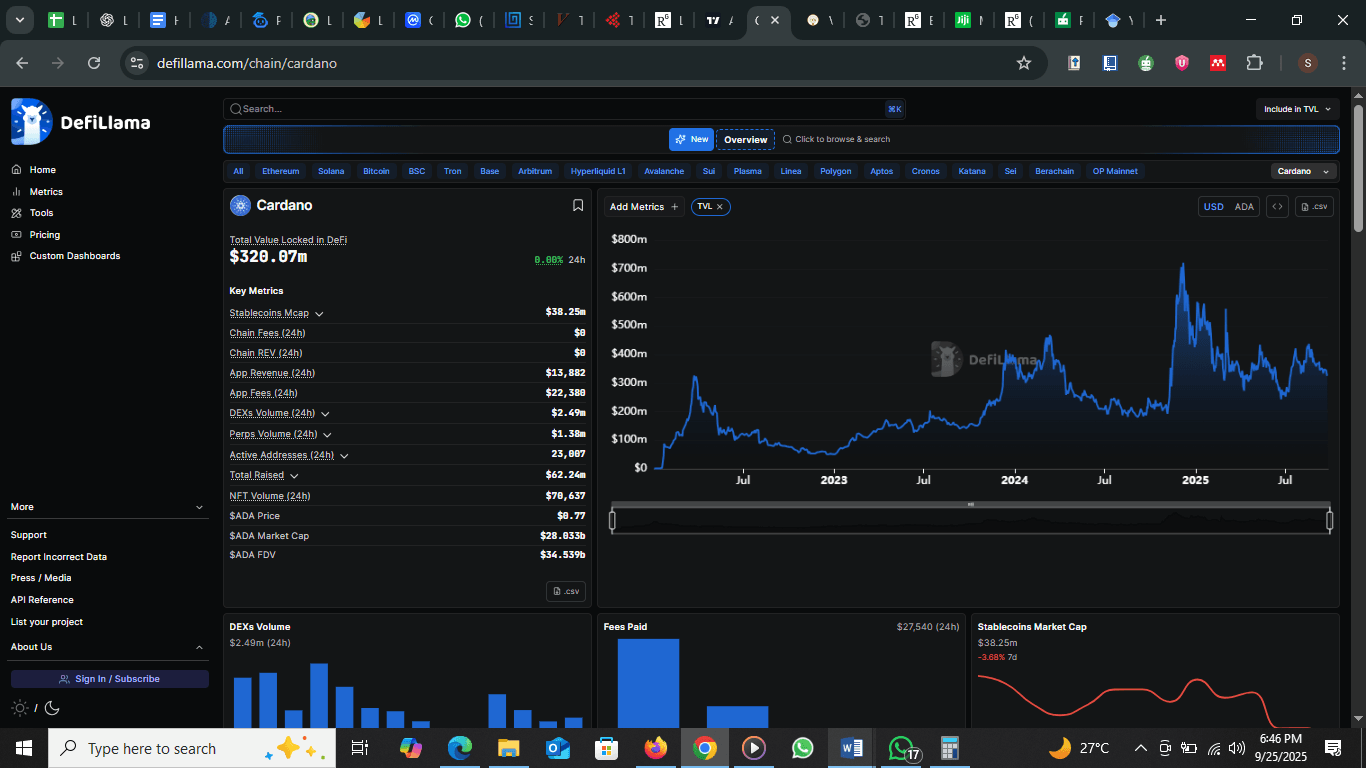
Task: Select the Ethereum chain tab
Action: (280, 171)
